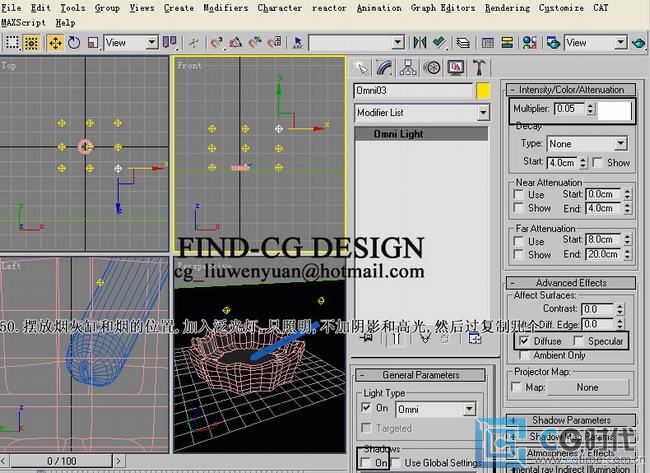Screen dimensions: 650x473
Task: Toggle the 3D Snaps icon
Action: pos(216,42)
